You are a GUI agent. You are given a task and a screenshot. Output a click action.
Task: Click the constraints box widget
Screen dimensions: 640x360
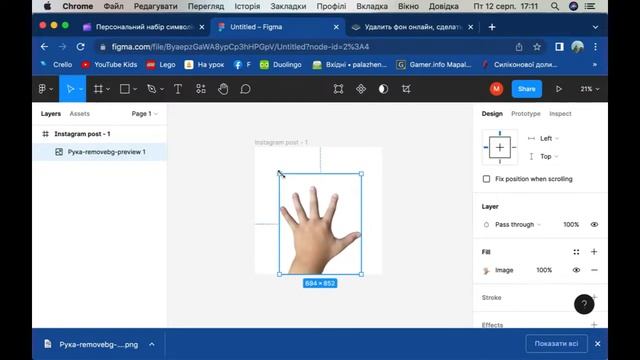(x=500, y=147)
